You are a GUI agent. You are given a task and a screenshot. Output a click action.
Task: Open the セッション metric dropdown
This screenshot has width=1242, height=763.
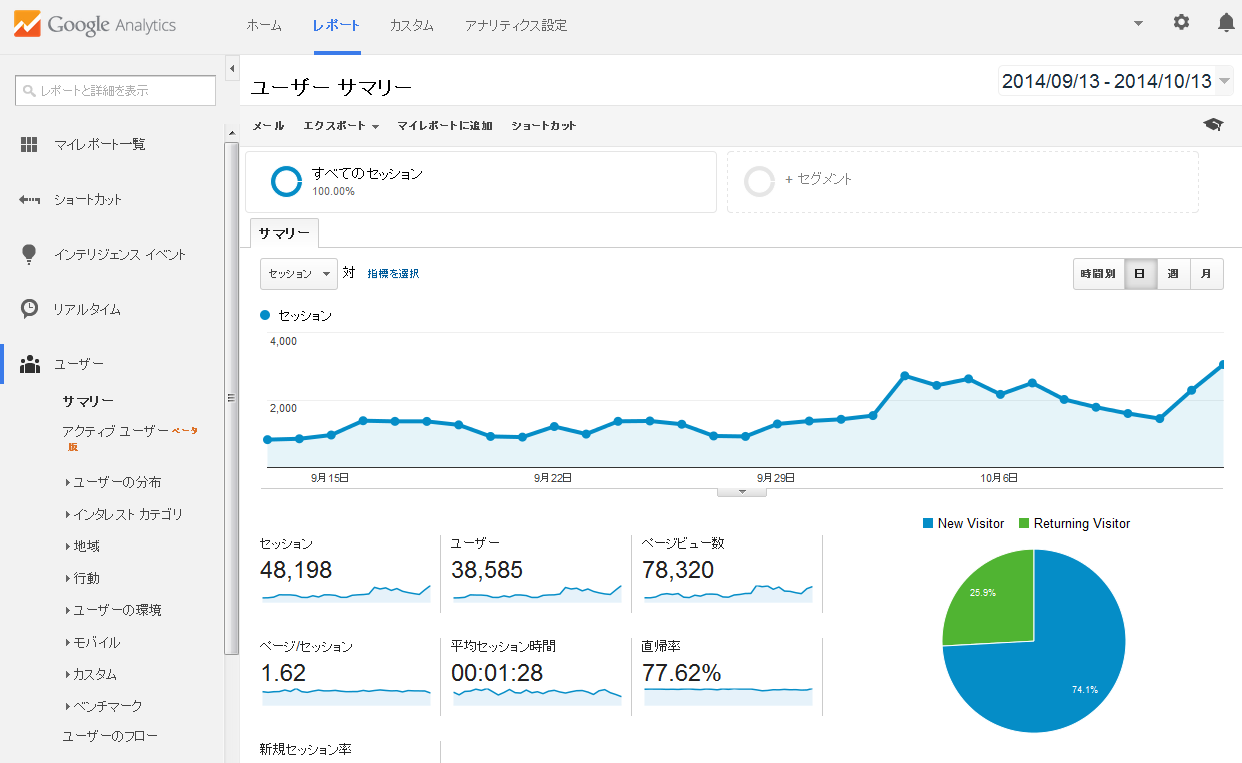tap(298, 274)
